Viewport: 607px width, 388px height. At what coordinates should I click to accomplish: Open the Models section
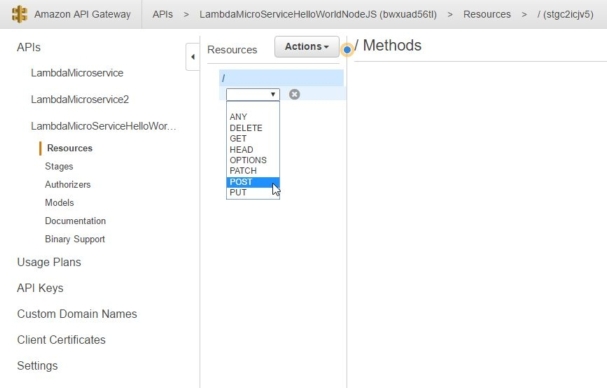(59, 203)
